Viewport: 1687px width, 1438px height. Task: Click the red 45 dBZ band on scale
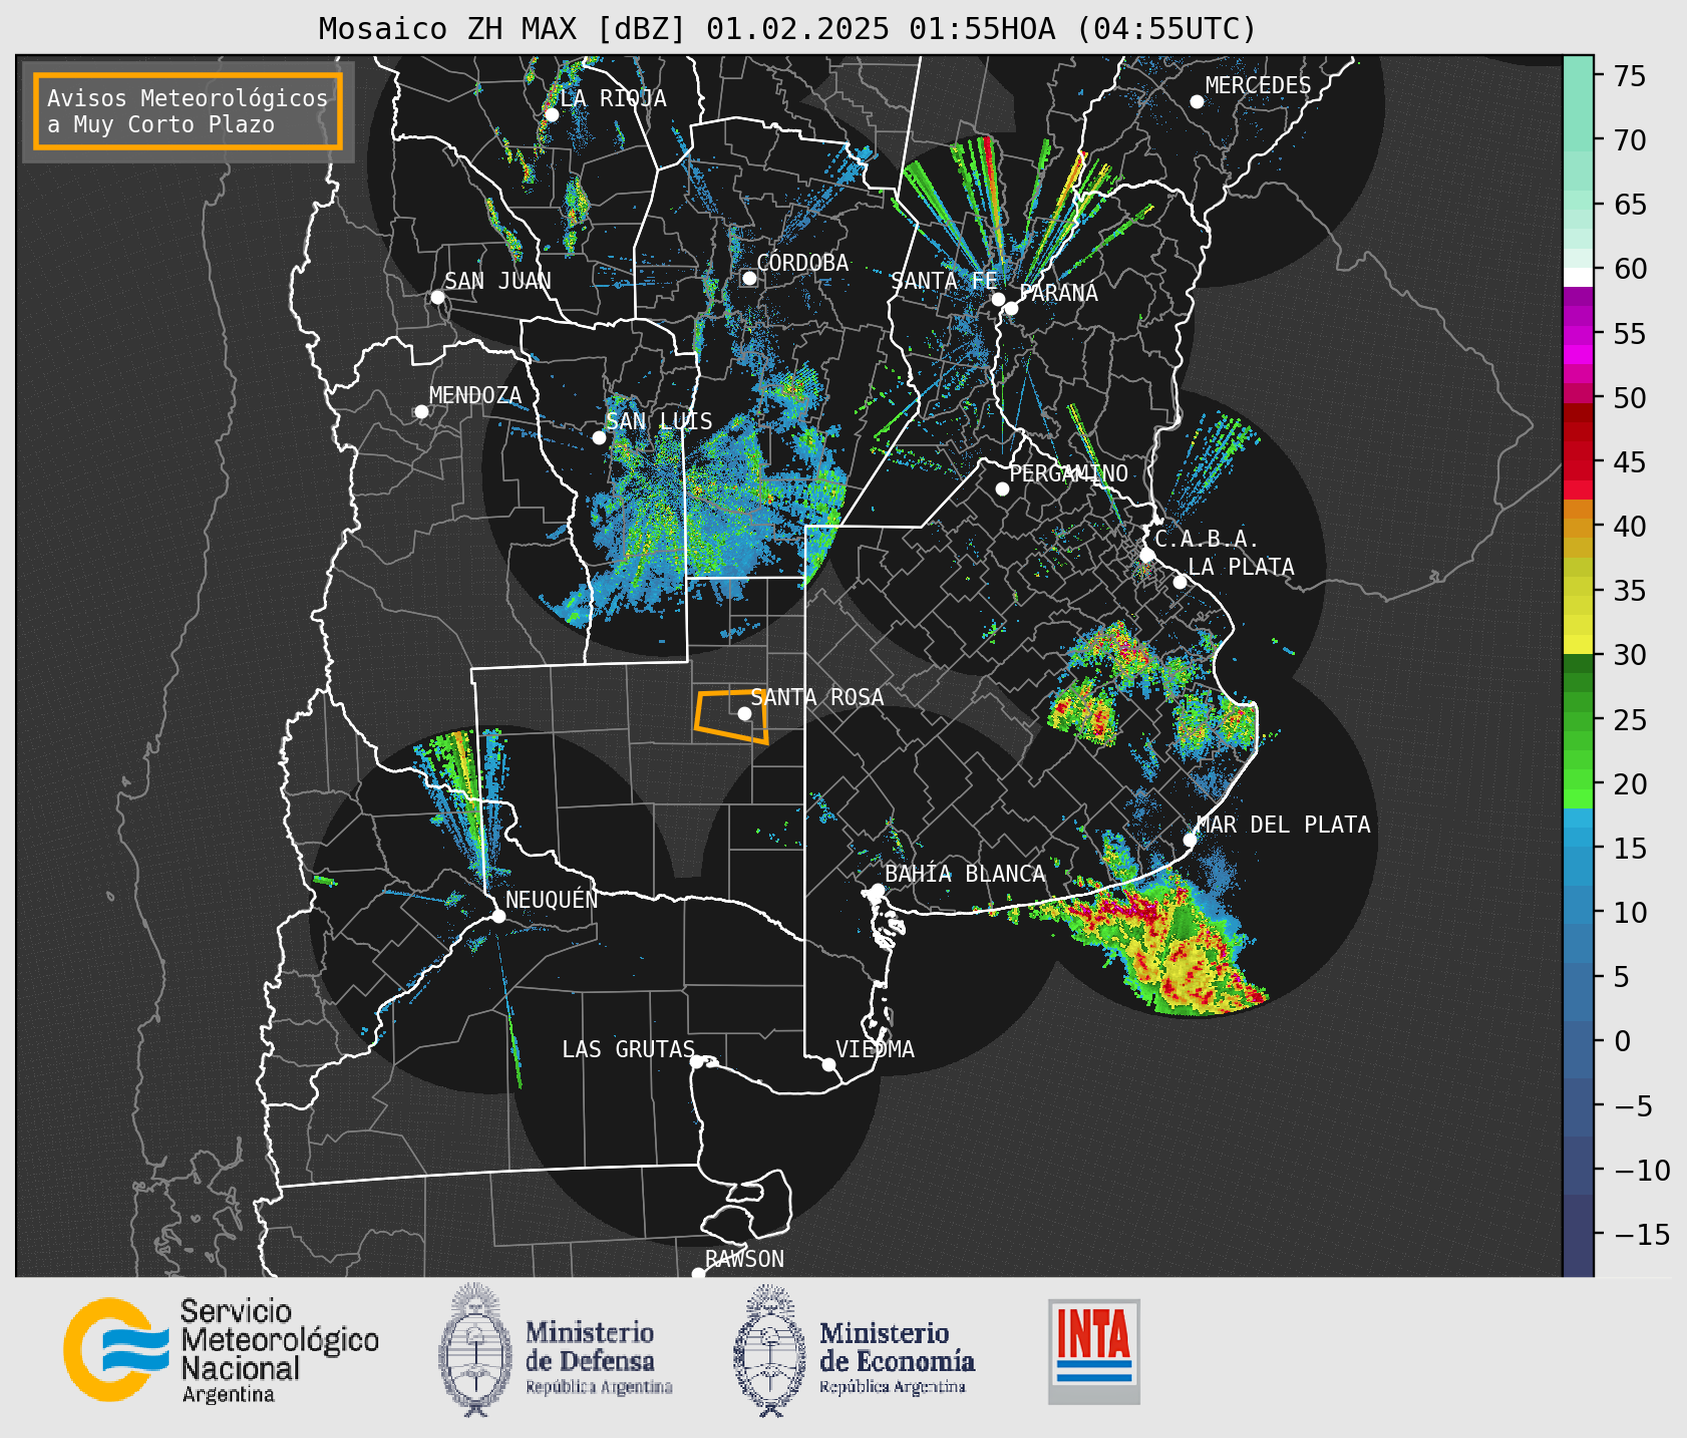[x=1578, y=463]
